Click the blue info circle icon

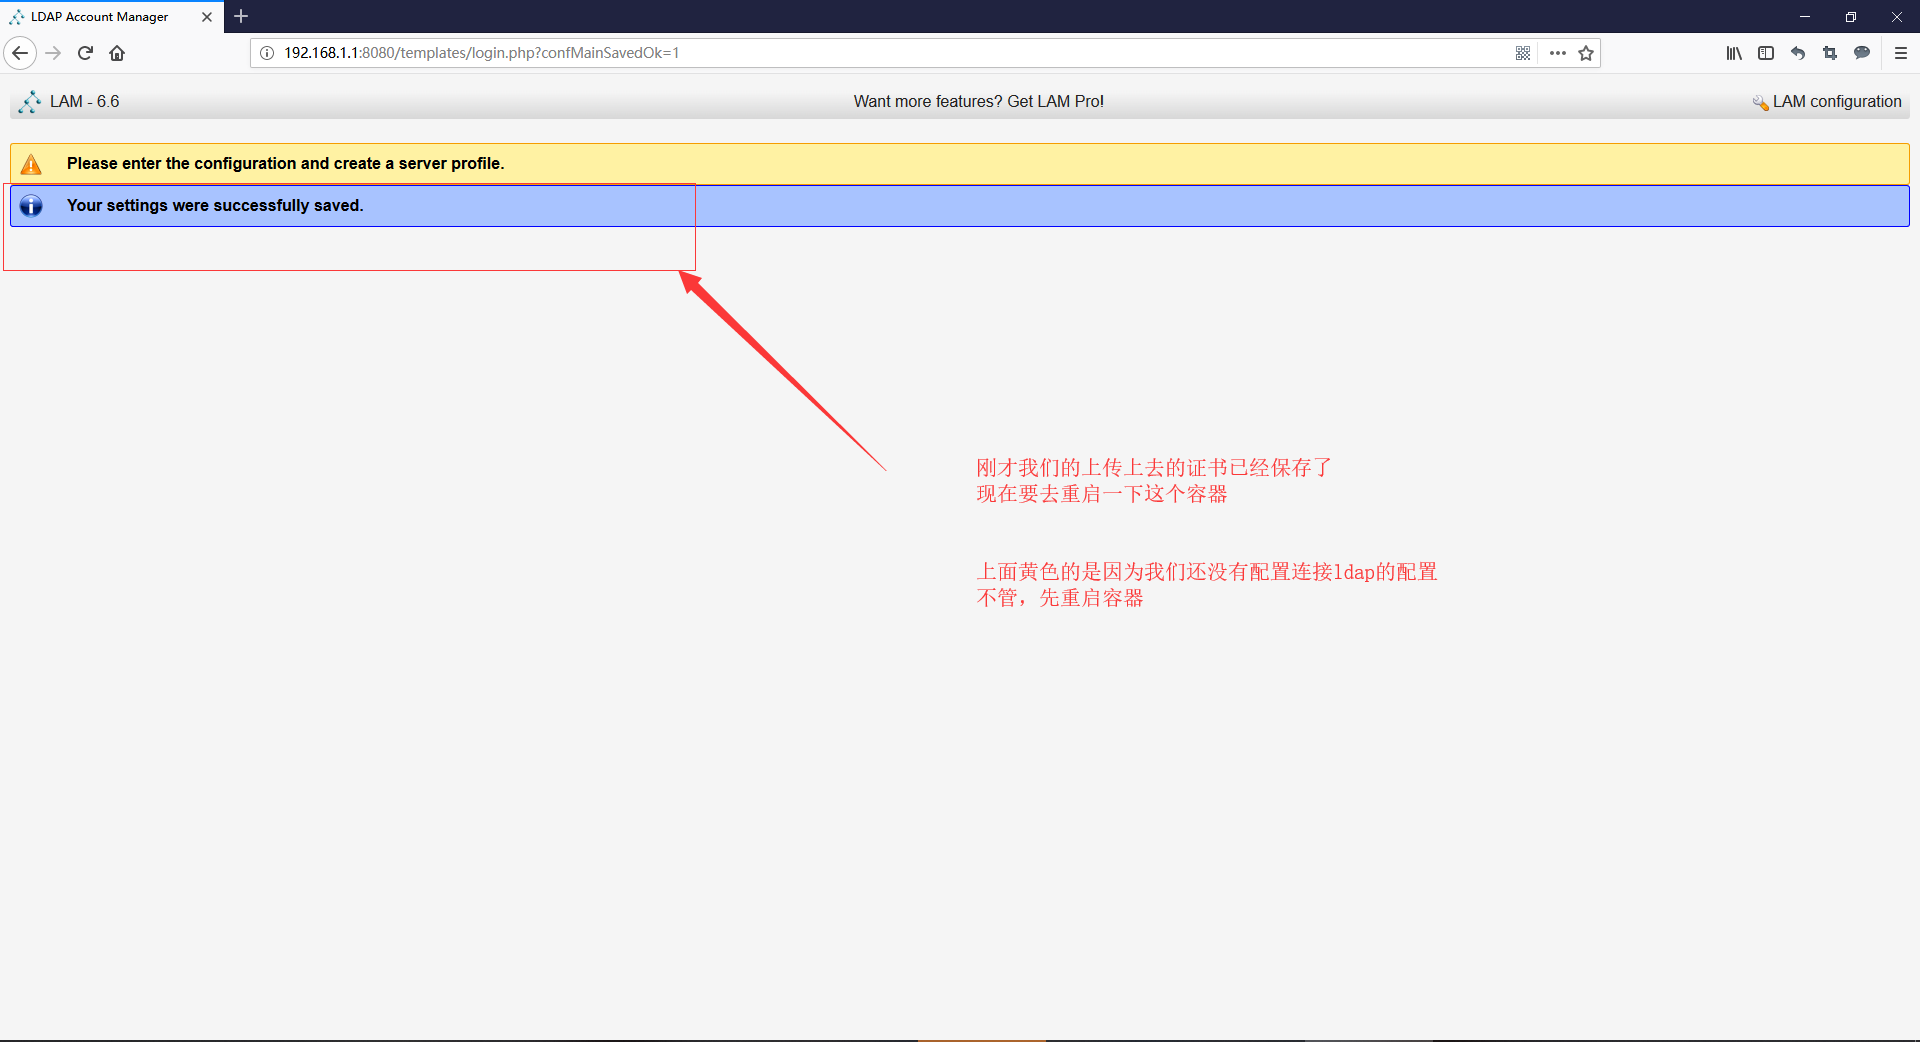coord(31,205)
